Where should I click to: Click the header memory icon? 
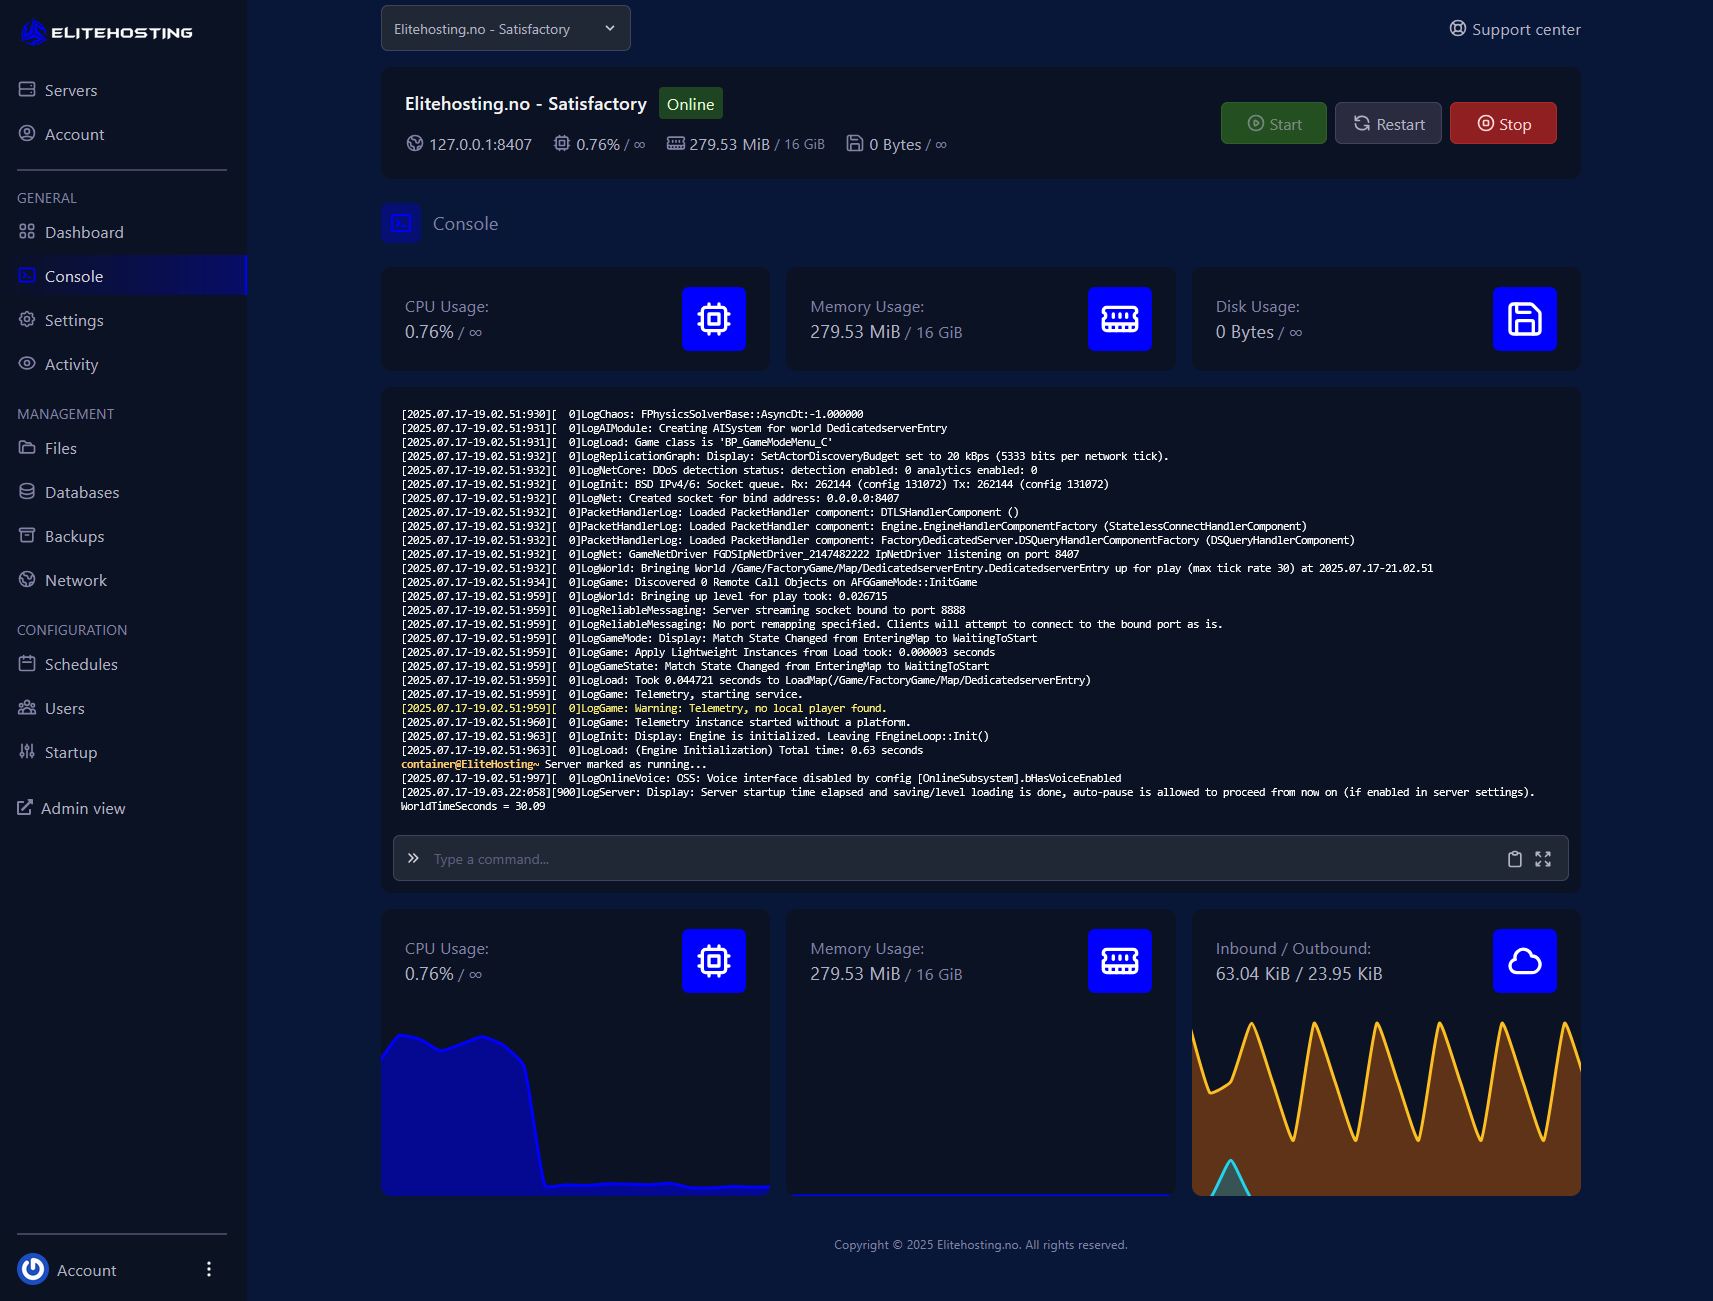[676, 143]
